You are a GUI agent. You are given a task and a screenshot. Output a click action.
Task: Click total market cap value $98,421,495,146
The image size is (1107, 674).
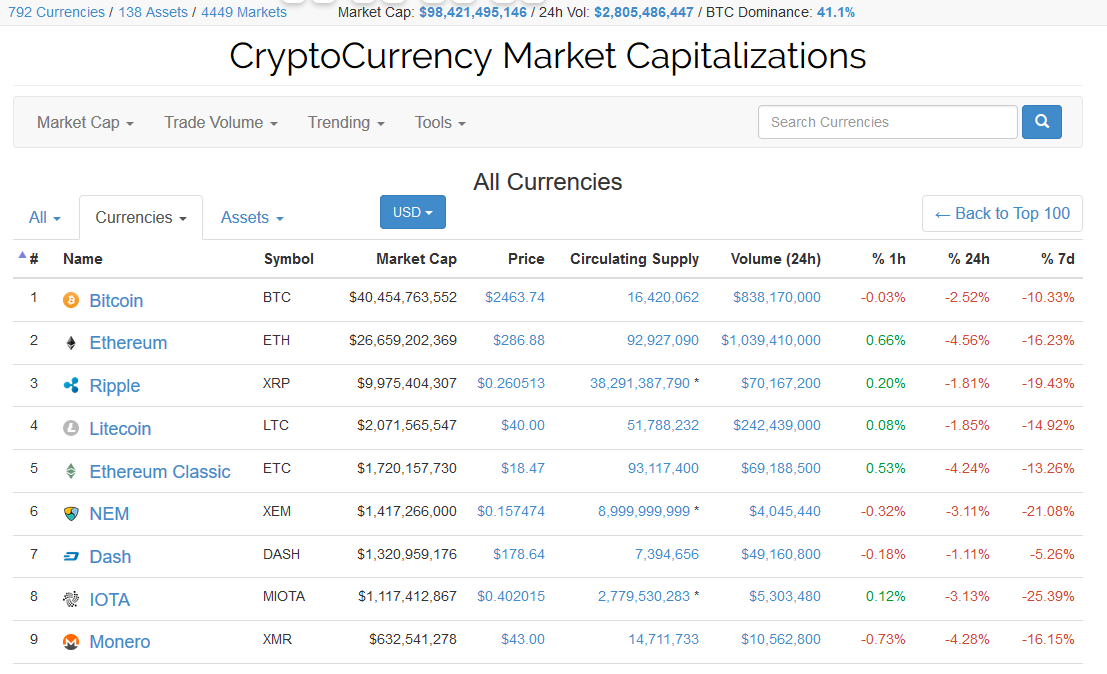(472, 12)
